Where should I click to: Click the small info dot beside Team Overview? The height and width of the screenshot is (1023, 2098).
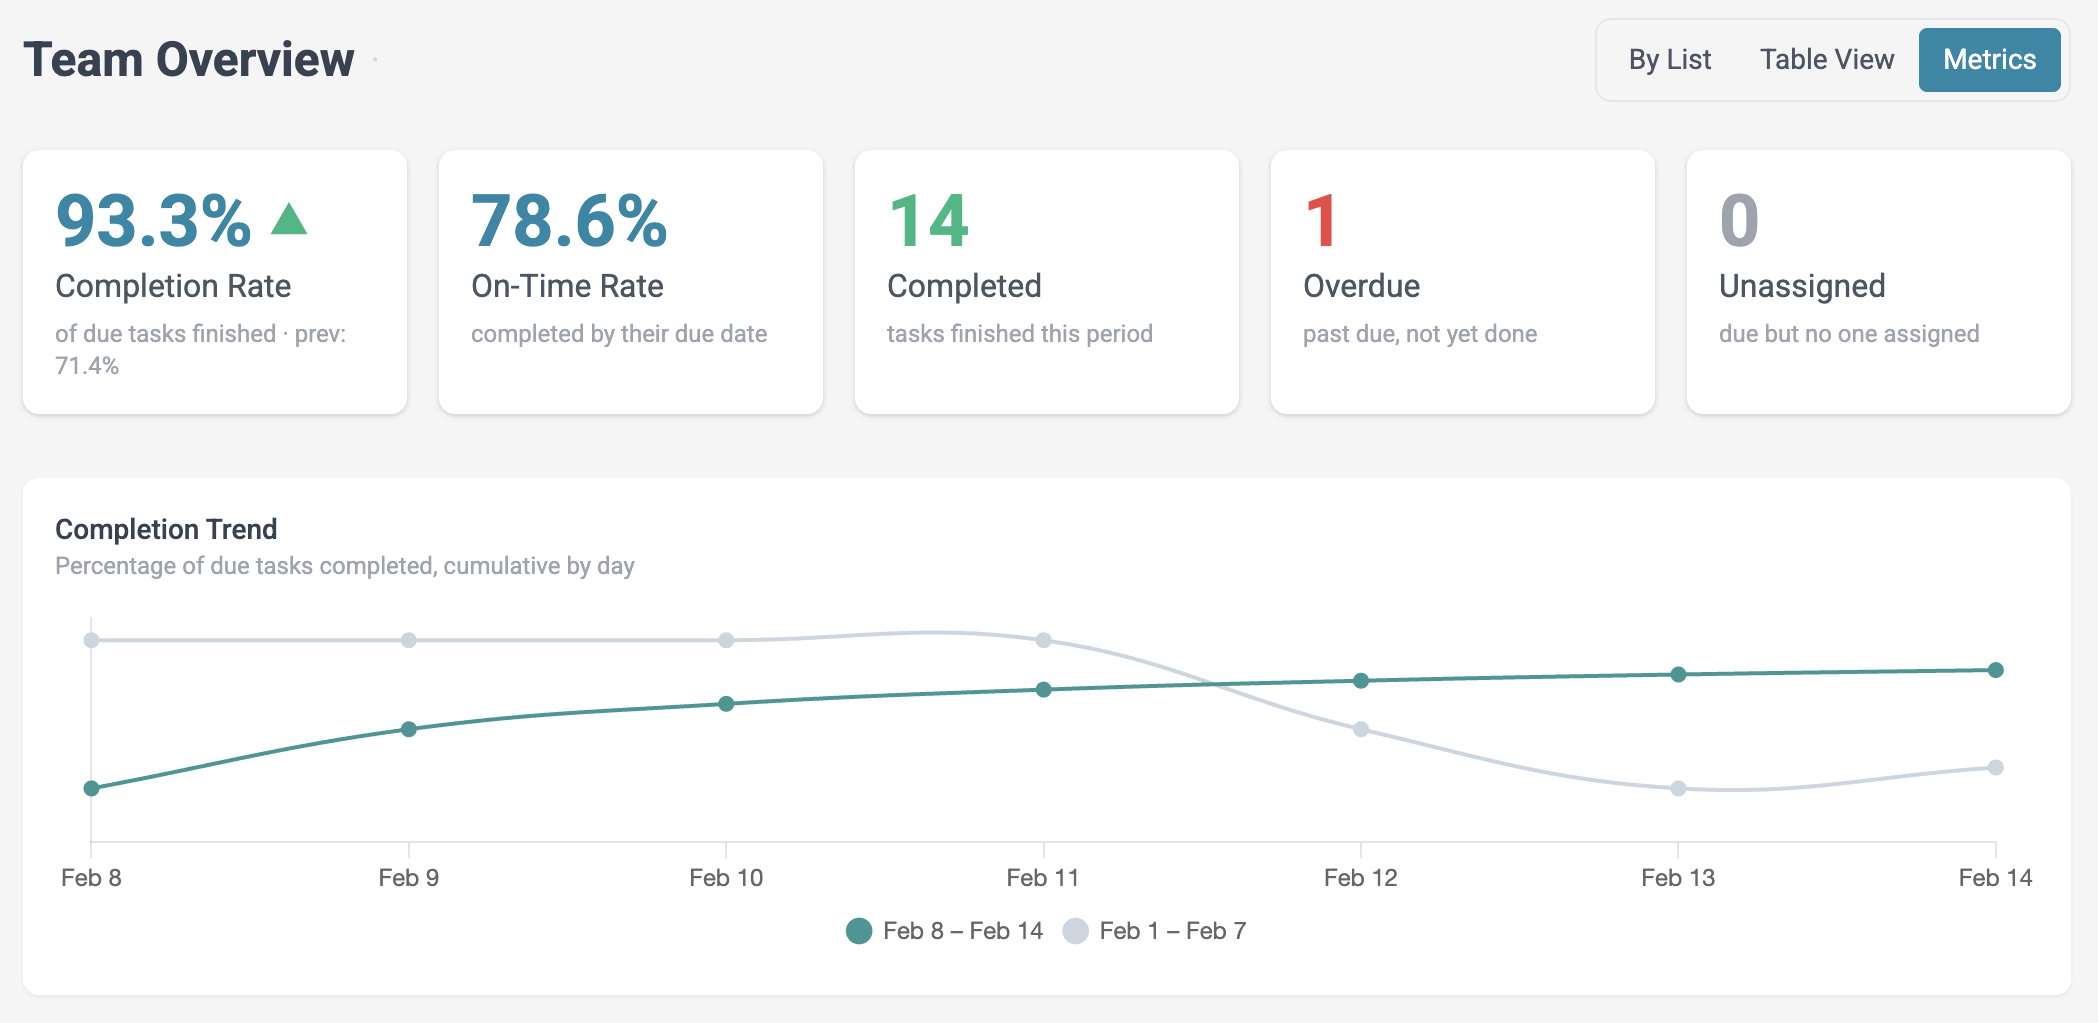[375, 58]
